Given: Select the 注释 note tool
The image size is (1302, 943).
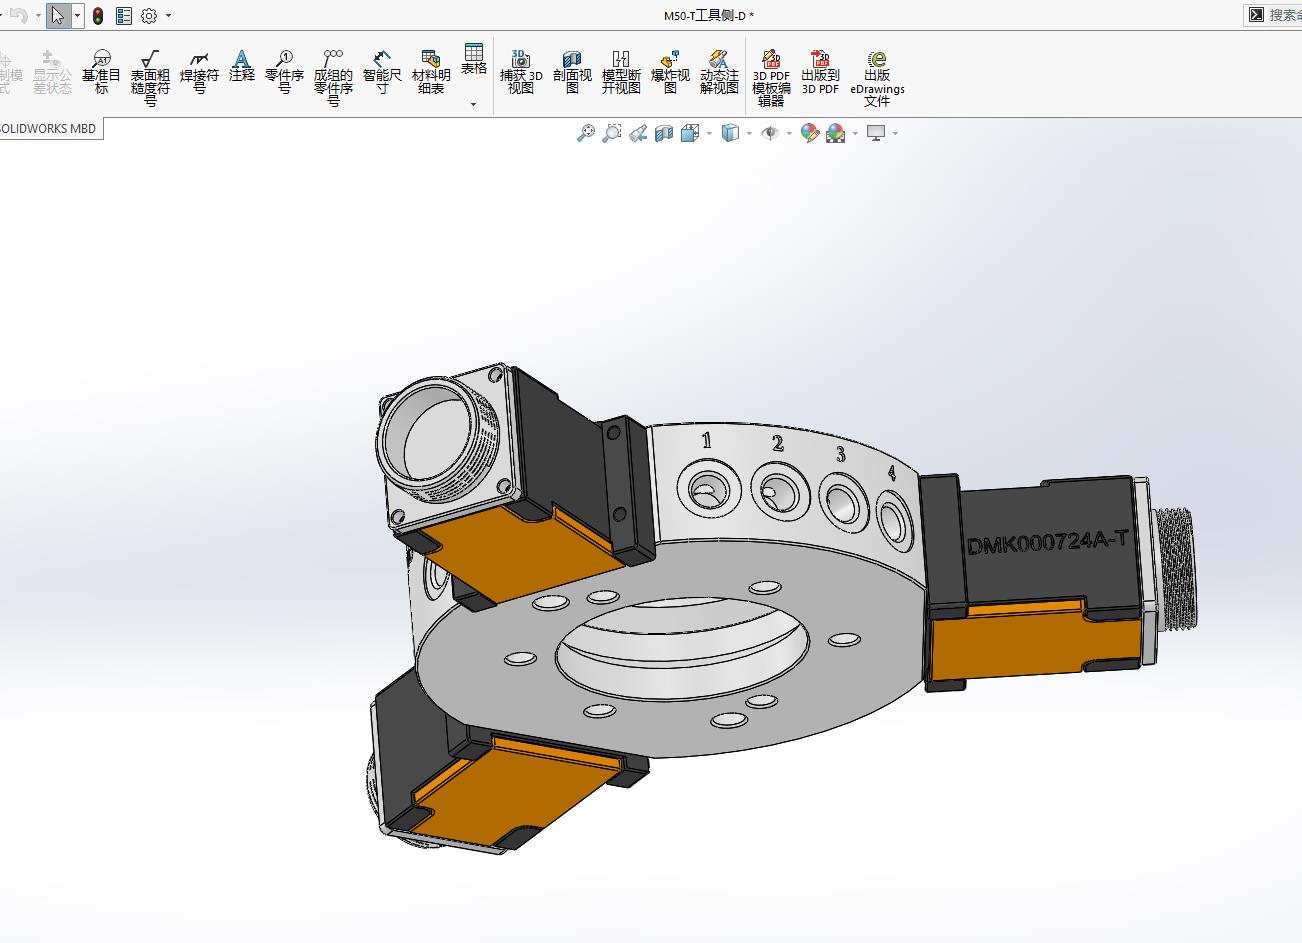Looking at the screenshot, I should [241, 66].
